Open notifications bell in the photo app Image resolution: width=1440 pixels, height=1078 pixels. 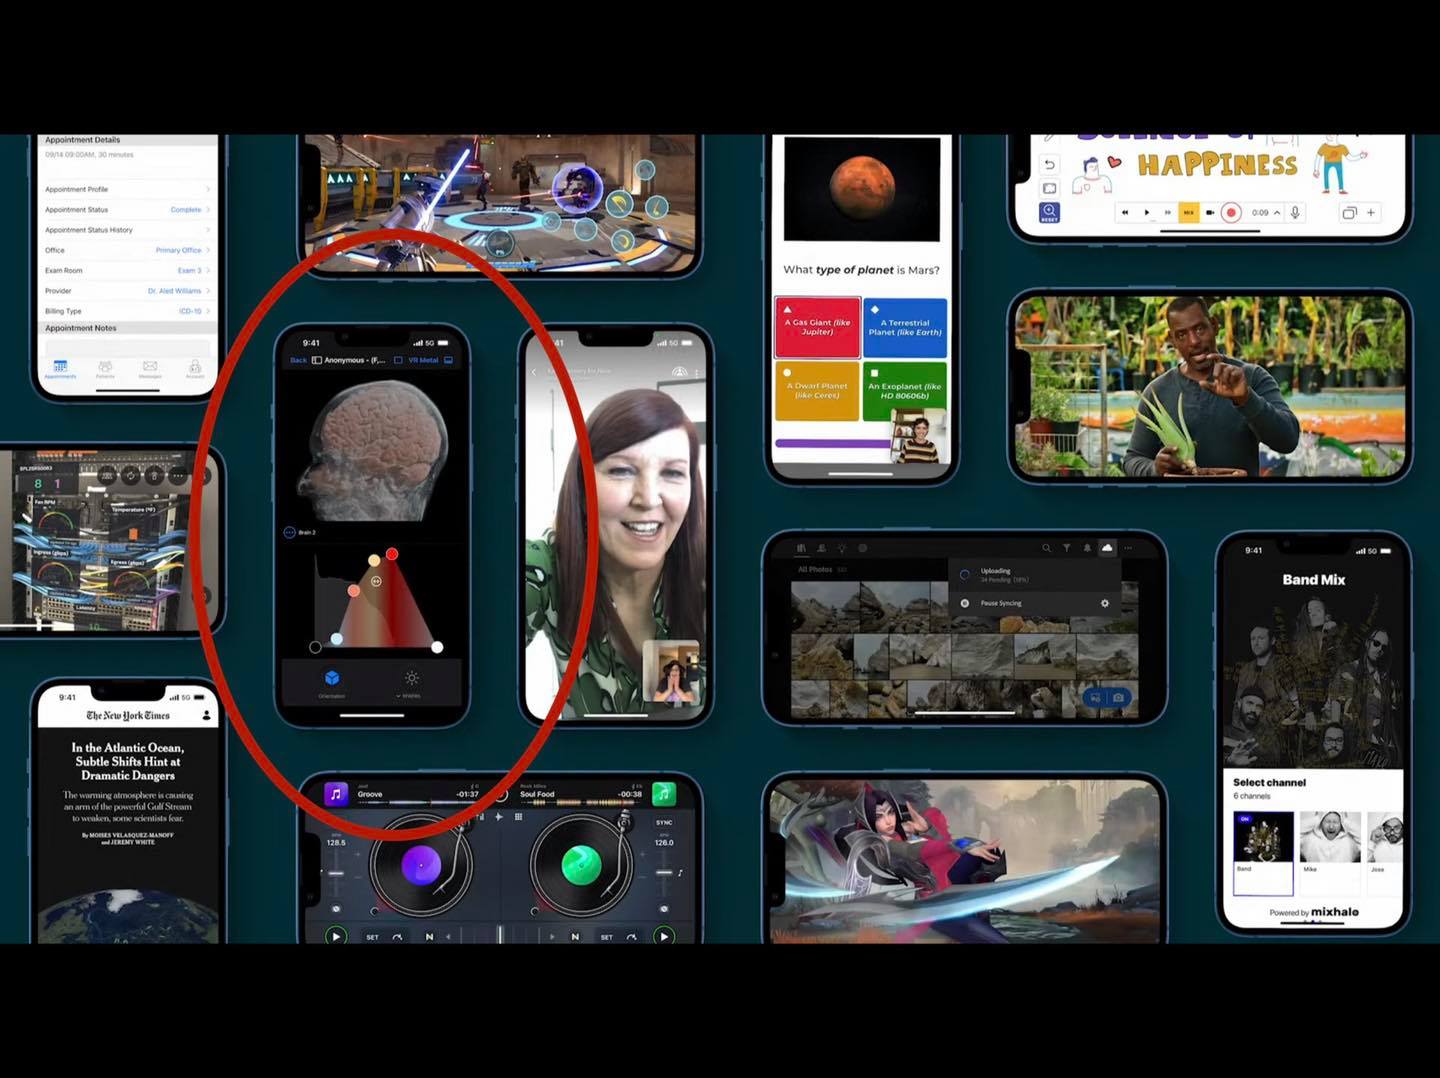1087,548
